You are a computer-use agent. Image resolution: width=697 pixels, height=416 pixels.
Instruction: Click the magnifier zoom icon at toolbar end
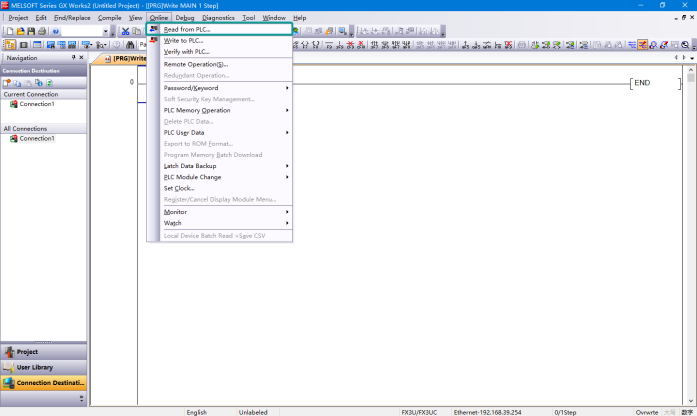point(685,45)
